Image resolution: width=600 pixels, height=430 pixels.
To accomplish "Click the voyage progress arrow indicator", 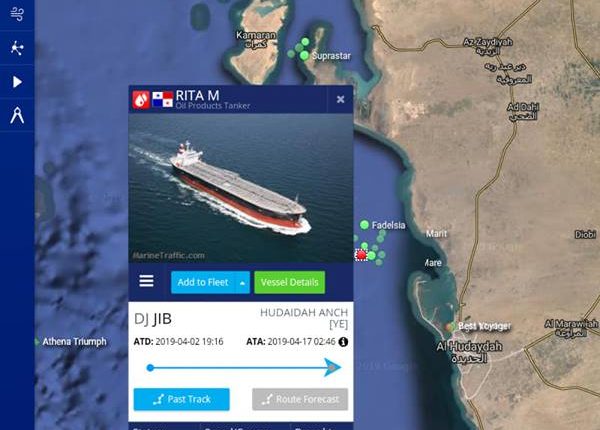I will point(332,367).
